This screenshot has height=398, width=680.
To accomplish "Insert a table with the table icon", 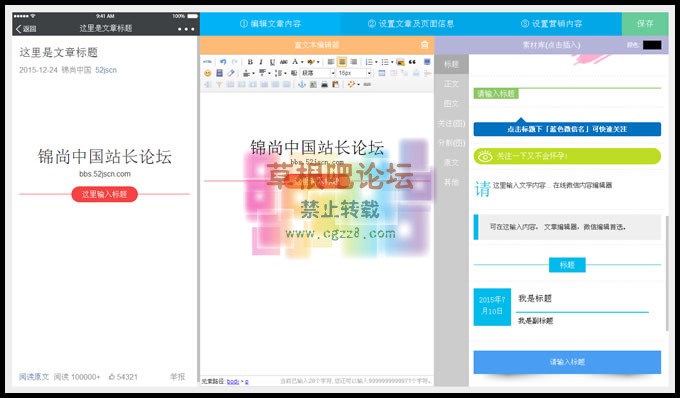I will [382, 73].
